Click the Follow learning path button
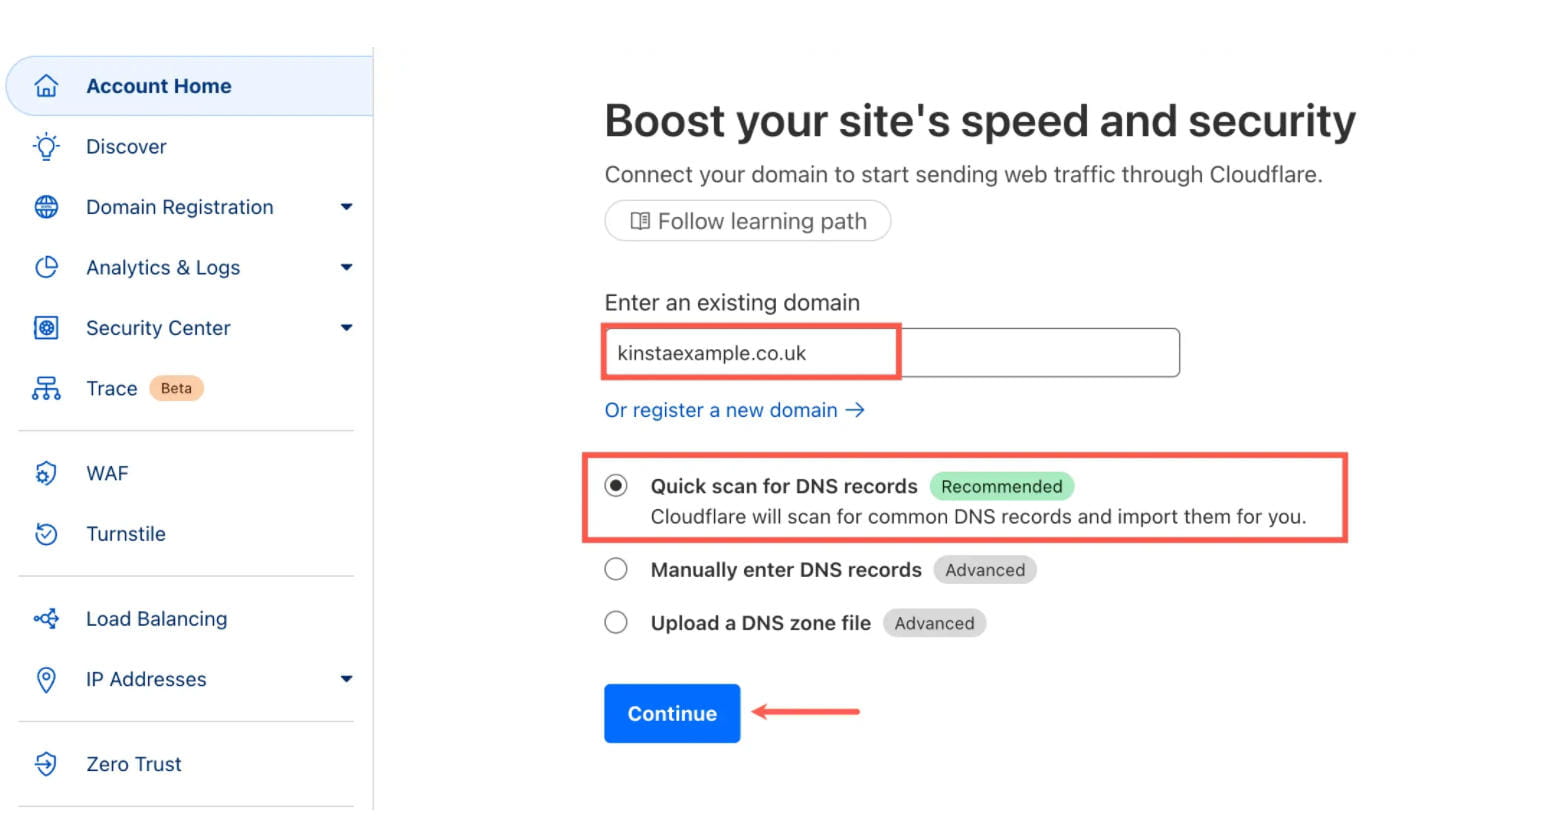 pyautogui.click(x=747, y=221)
